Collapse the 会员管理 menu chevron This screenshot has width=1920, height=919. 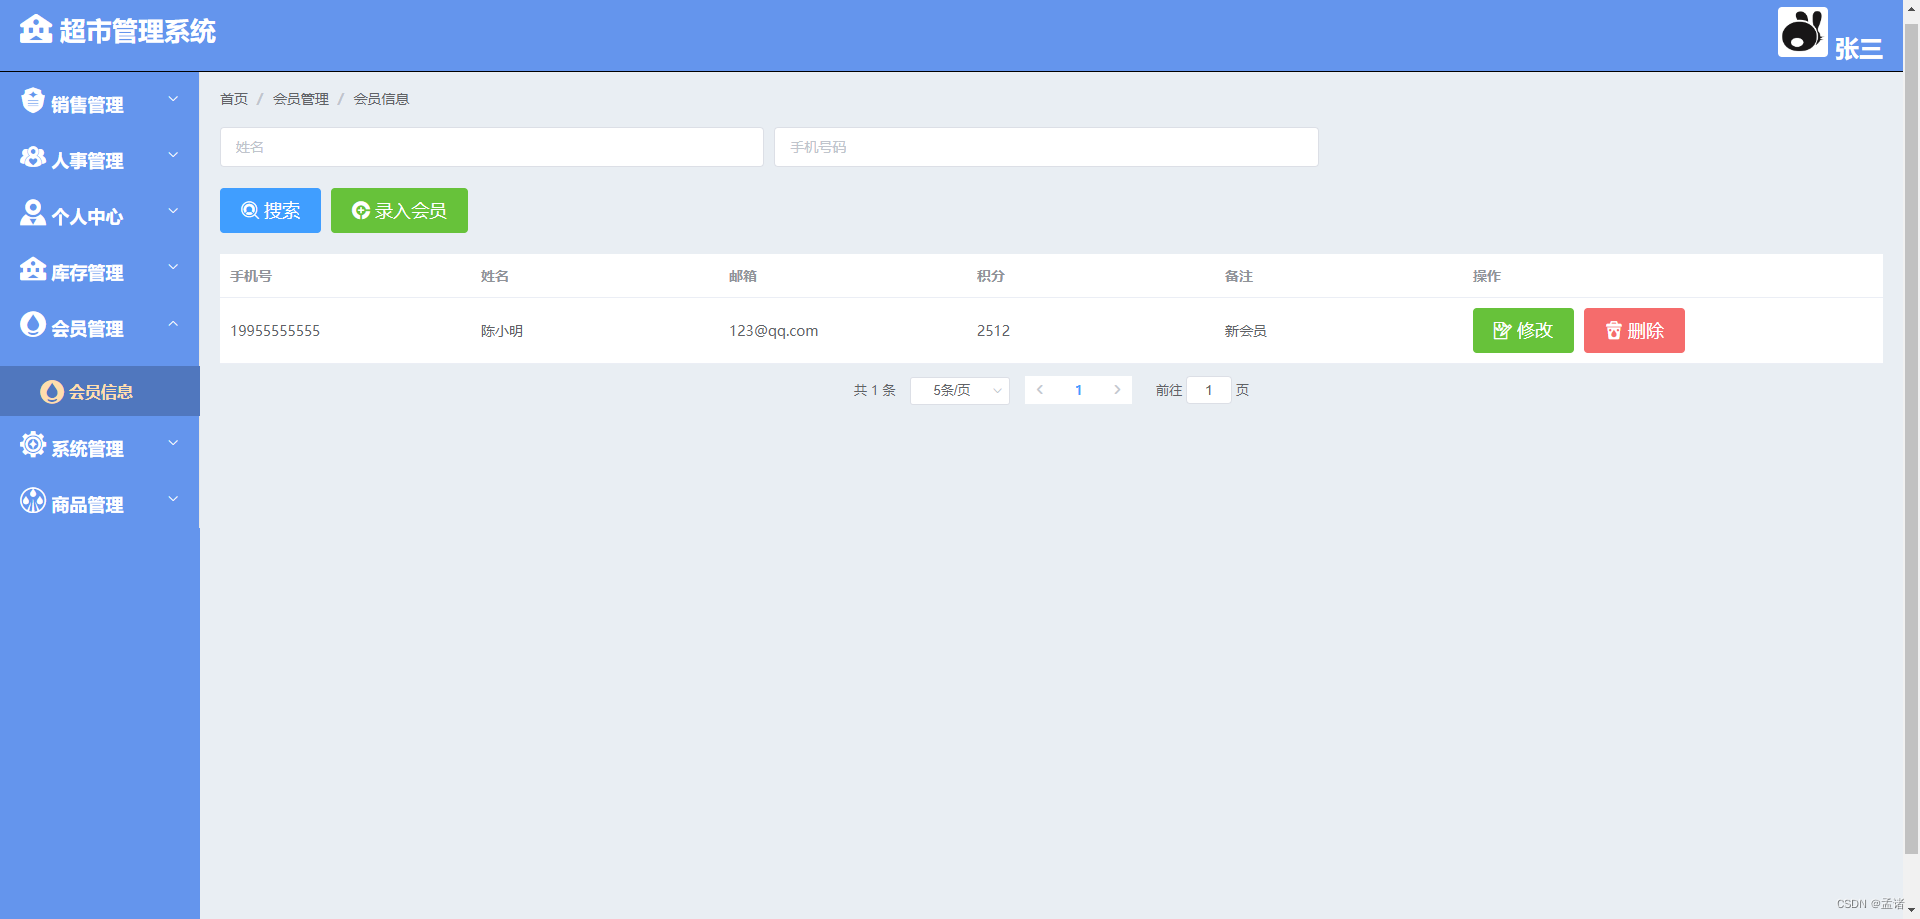pos(173,323)
